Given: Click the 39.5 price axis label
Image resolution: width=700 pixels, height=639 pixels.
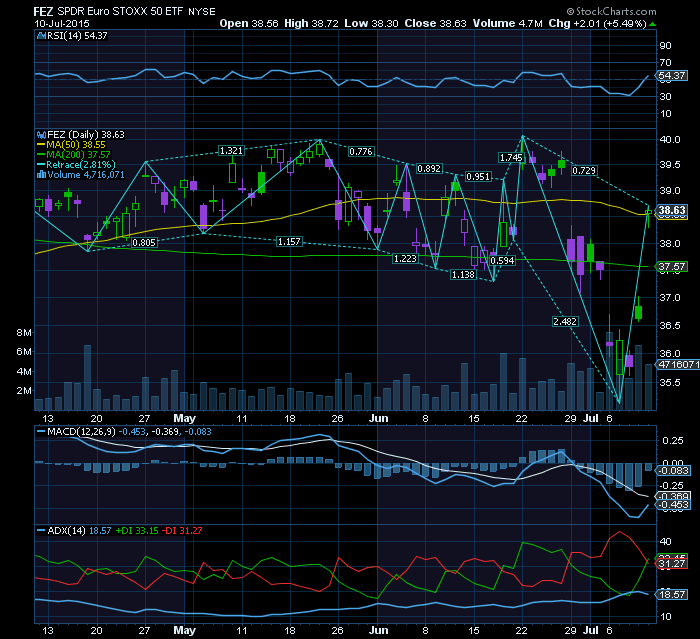Looking at the screenshot, I should 670,165.
